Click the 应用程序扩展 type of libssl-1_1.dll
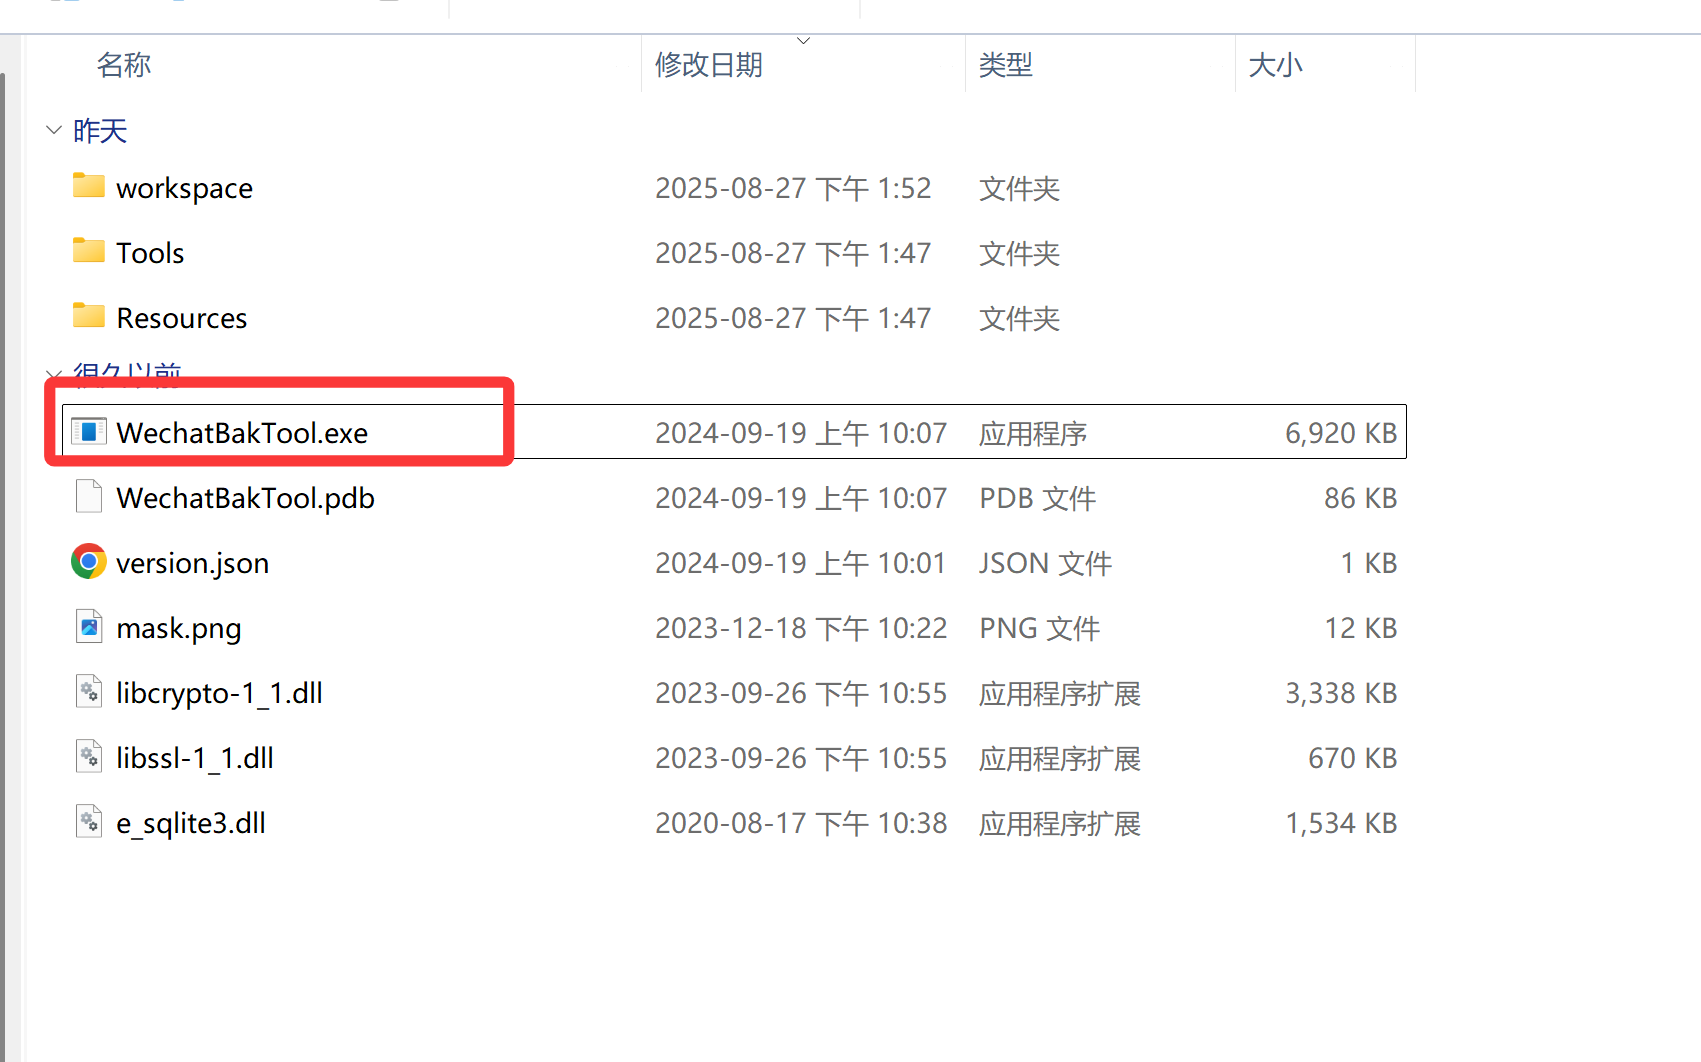 1060,758
